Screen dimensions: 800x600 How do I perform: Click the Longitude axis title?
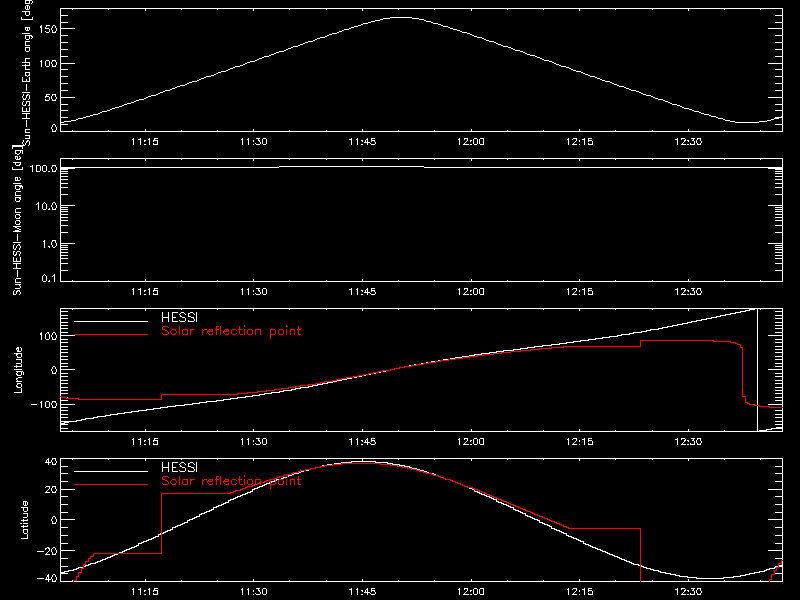(x=18, y=370)
